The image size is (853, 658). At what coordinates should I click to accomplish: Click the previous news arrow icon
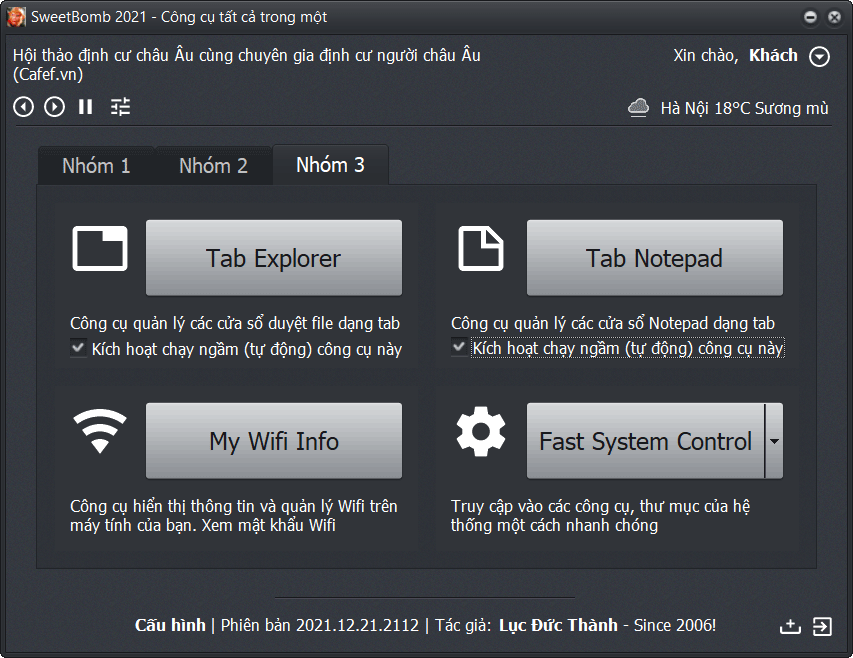tap(23, 107)
